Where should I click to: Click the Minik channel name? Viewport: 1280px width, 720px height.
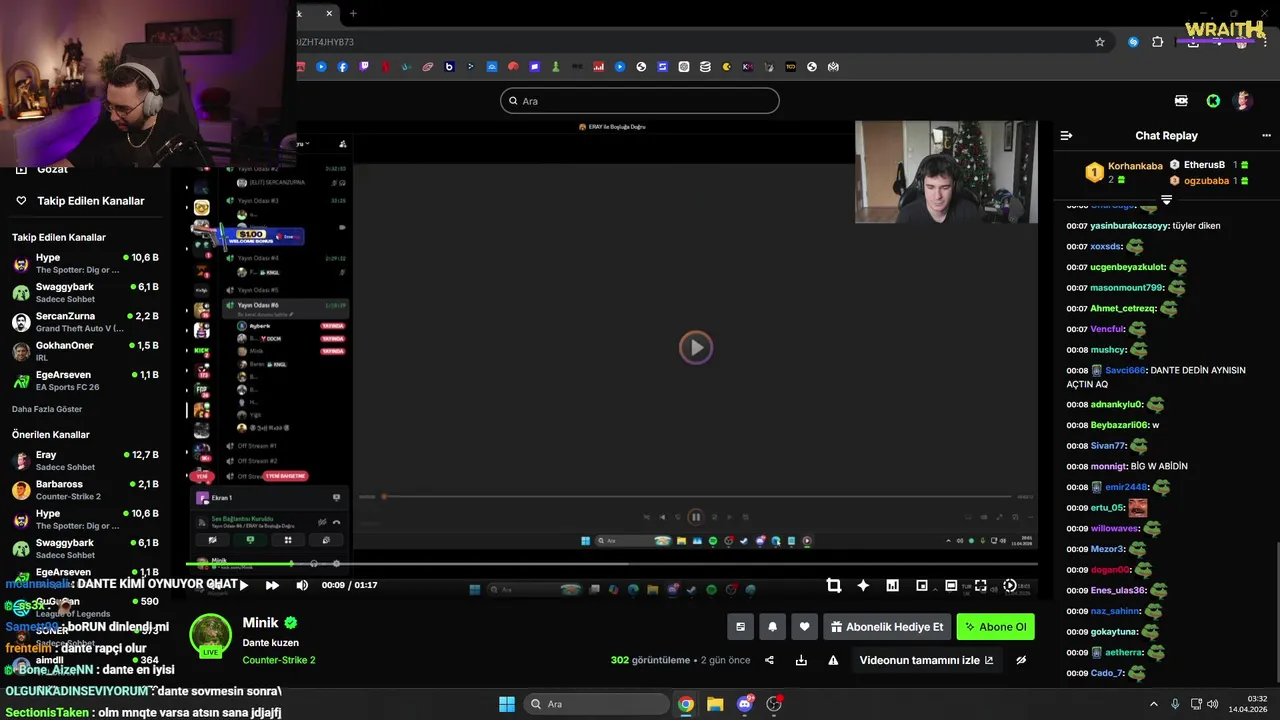click(261, 622)
